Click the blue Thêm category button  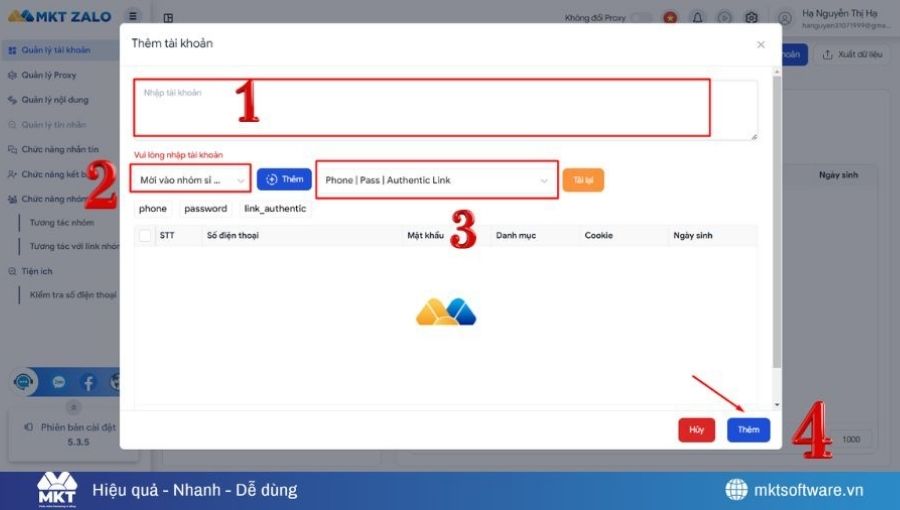click(284, 180)
